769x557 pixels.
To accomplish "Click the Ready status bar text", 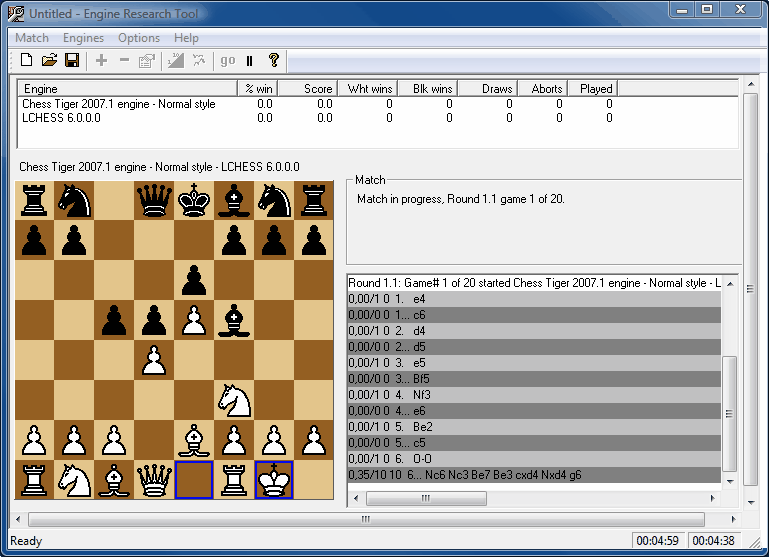I will pyautogui.click(x=26, y=540).
